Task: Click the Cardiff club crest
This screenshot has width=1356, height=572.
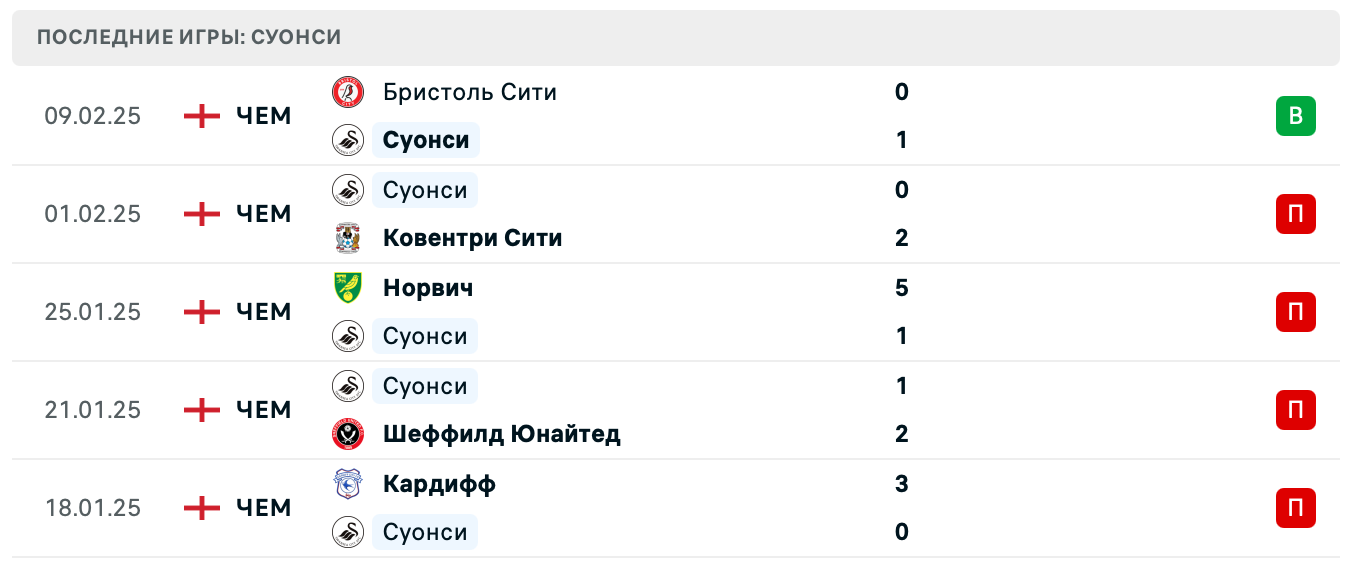Action: [x=348, y=484]
